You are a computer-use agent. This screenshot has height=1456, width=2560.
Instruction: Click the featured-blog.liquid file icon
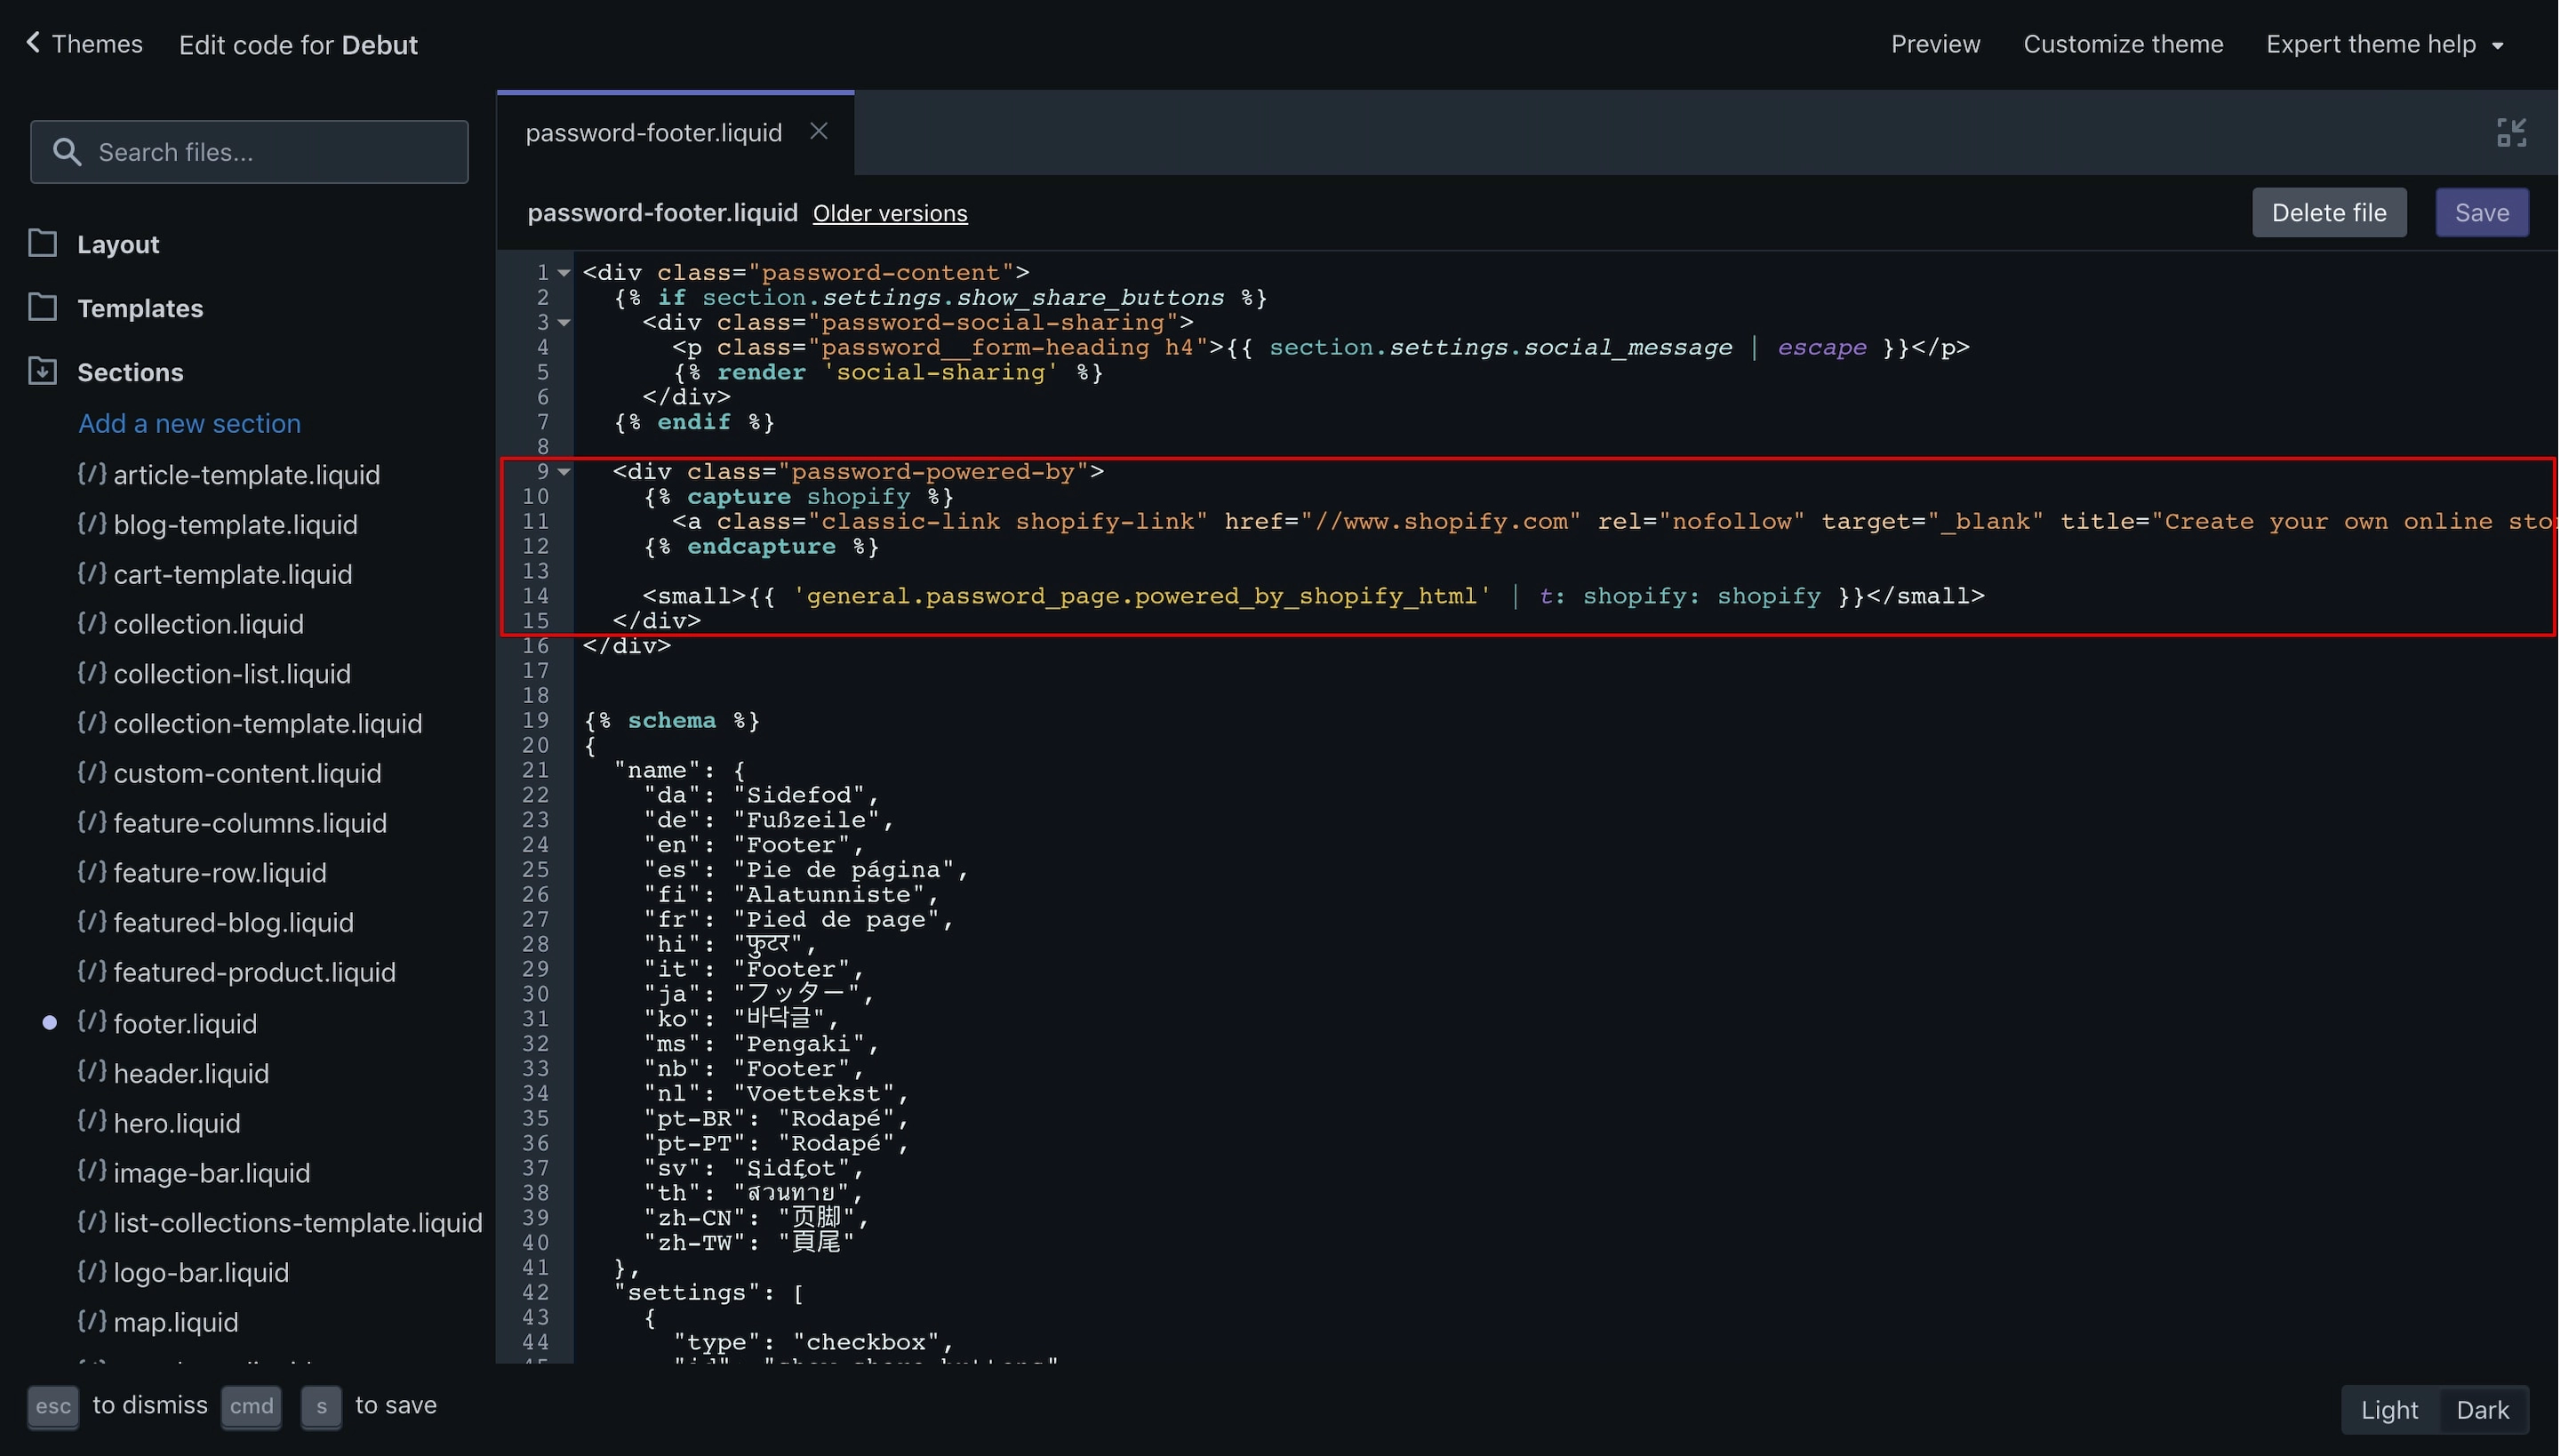[92, 921]
